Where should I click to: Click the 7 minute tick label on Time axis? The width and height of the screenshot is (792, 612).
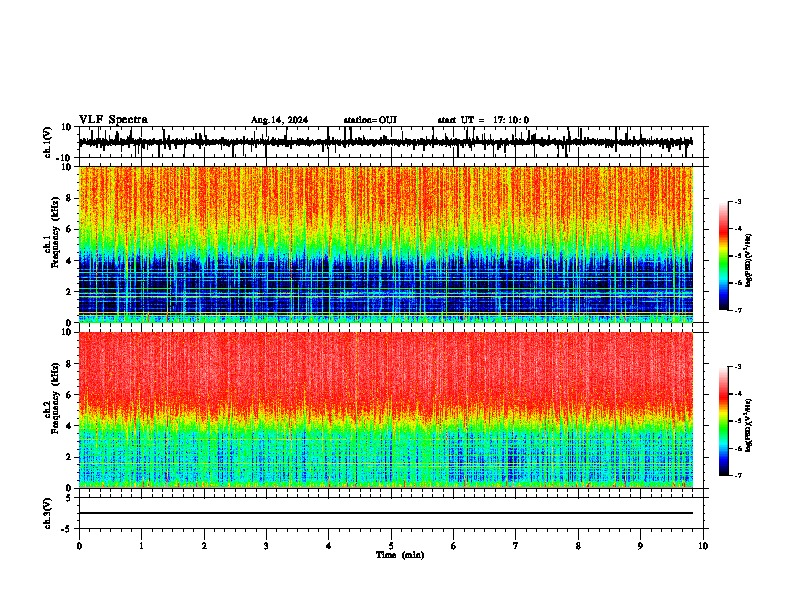point(516,546)
